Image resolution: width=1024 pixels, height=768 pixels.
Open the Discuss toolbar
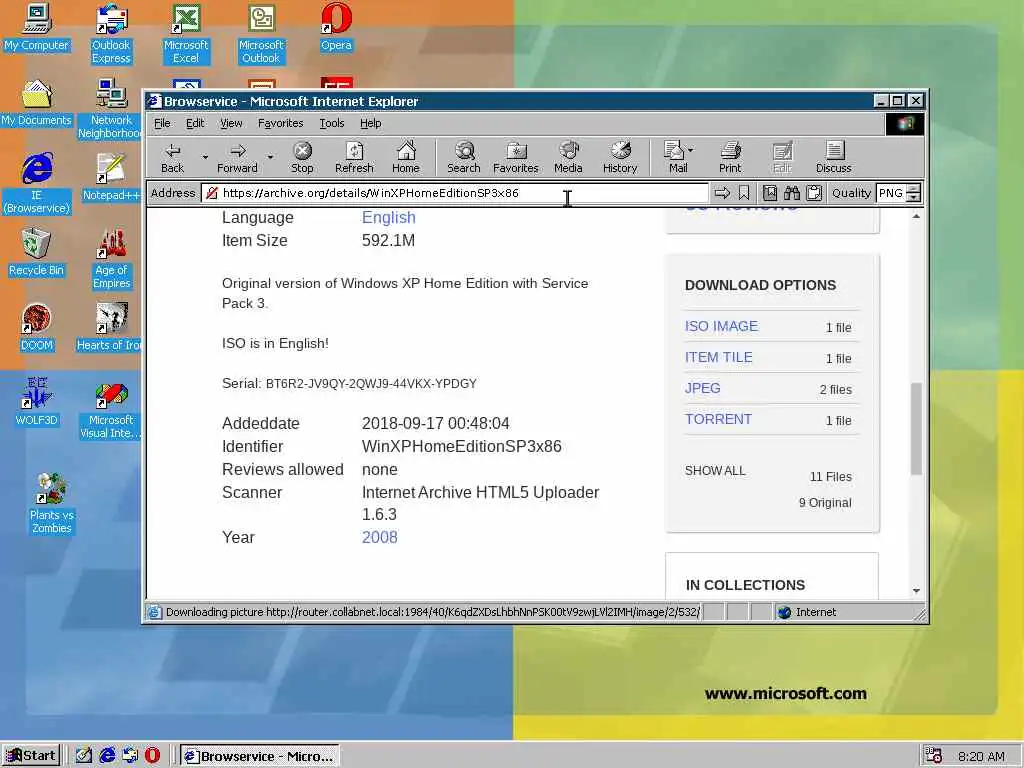click(x=833, y=157)
